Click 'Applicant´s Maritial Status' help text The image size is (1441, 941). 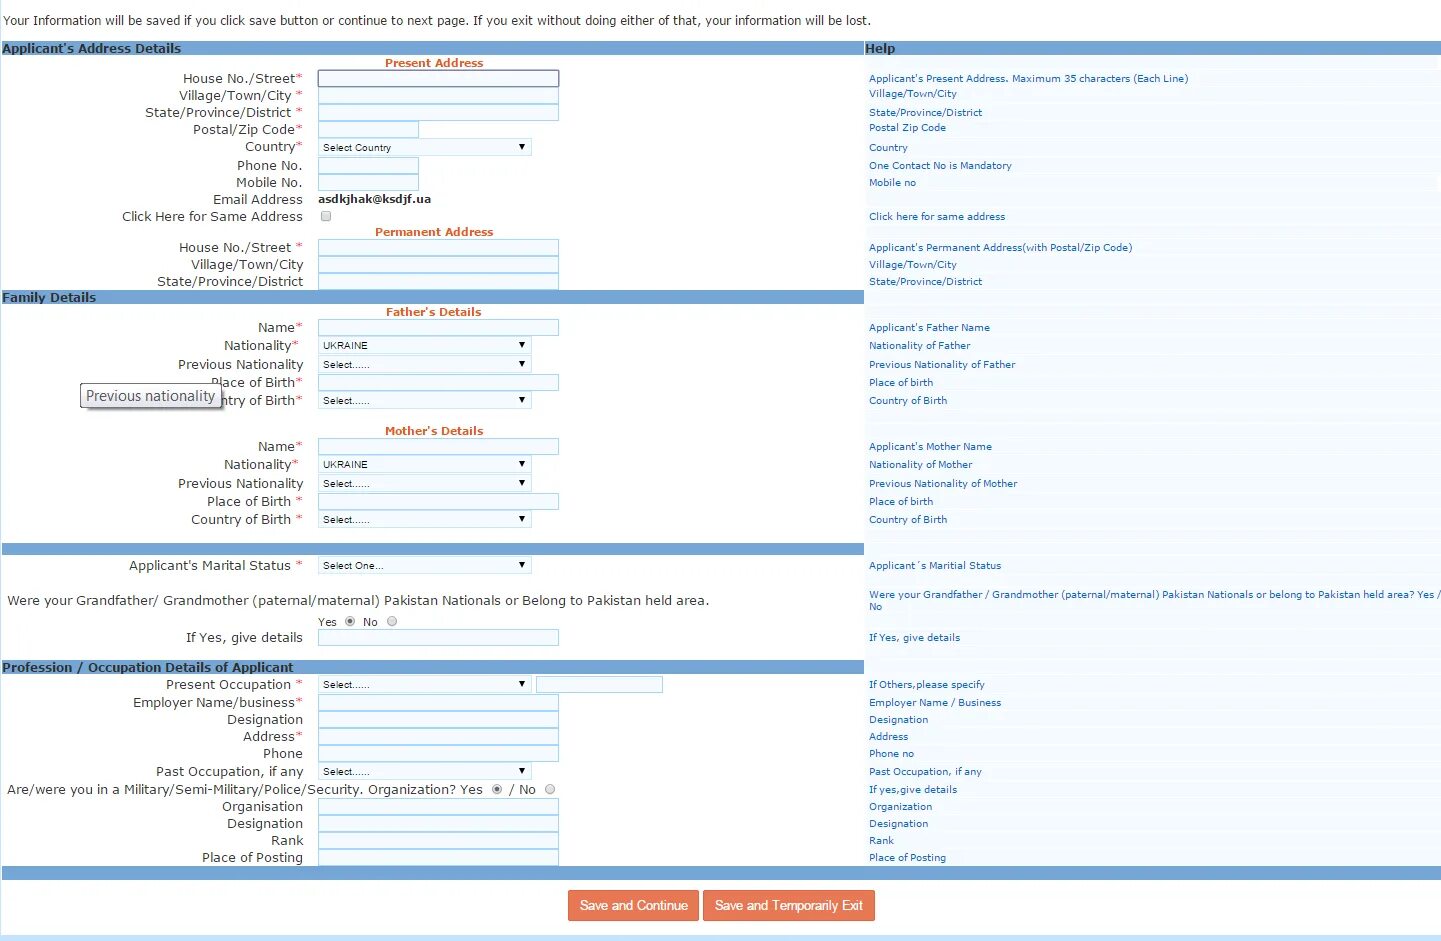pos(935,566)
